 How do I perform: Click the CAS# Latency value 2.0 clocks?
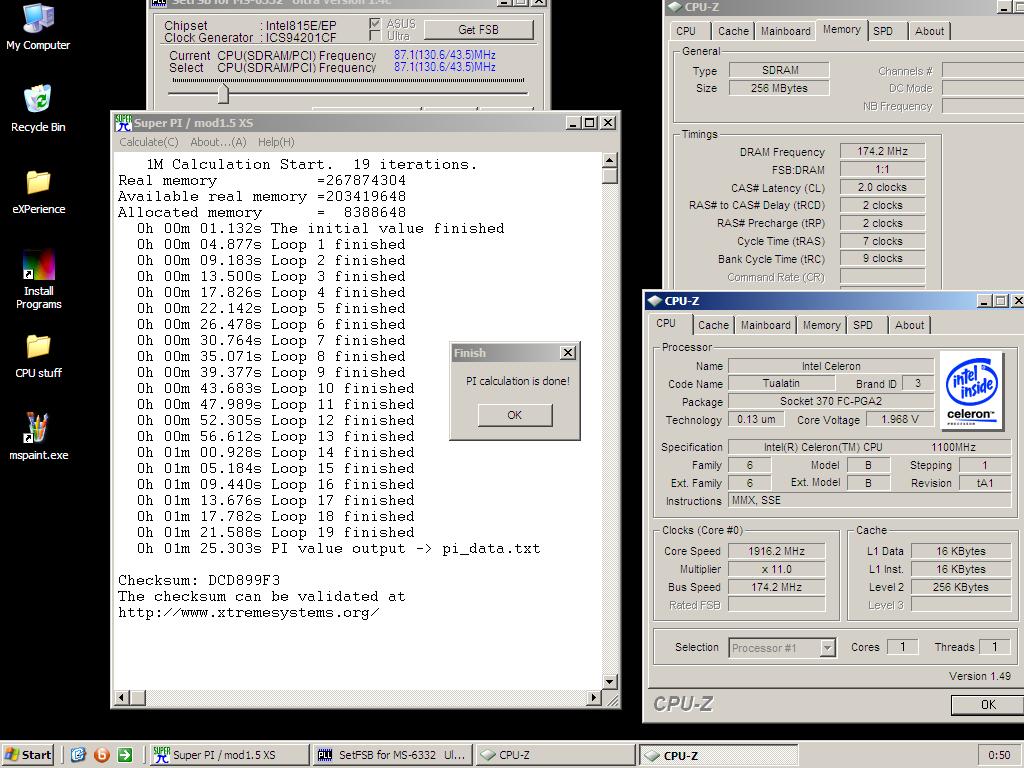click(x=882, y=187)
